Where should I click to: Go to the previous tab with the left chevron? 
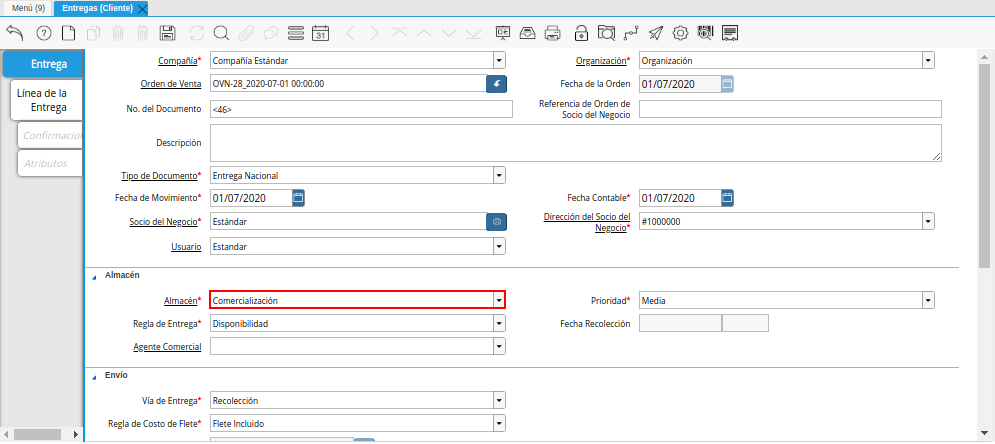pos(351,33)
